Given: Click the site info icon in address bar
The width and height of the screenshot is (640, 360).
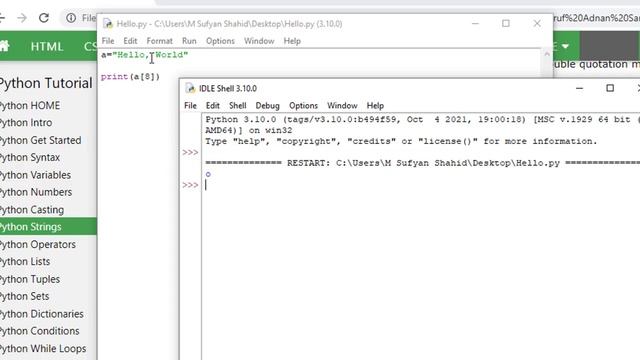Looking at the screenshot, I should (71, 18).
